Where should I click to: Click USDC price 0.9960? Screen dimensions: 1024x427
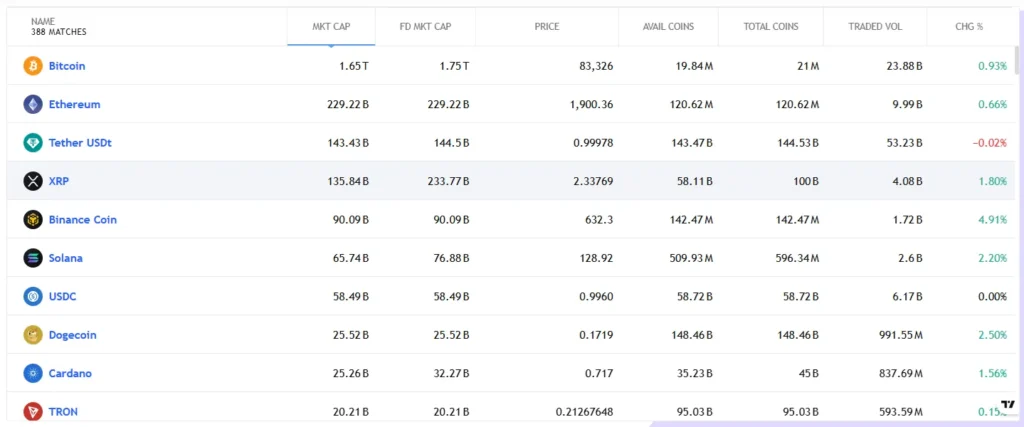596,296
